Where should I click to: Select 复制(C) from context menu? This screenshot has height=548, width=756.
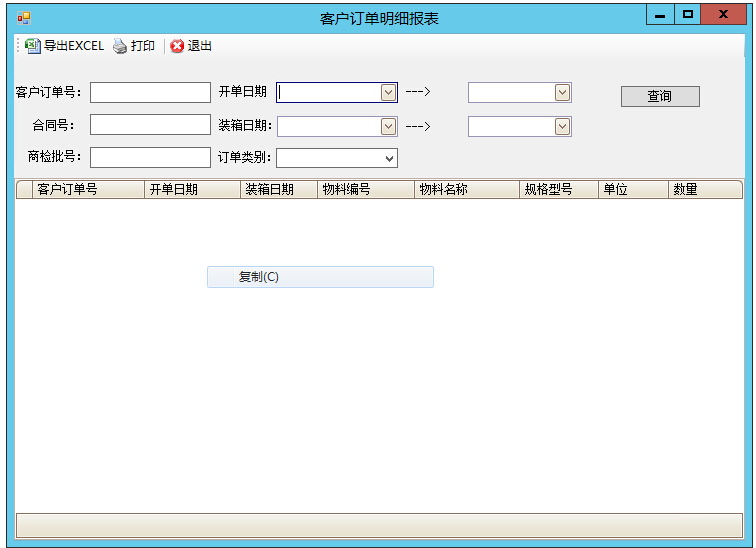(x=320, y=277)
